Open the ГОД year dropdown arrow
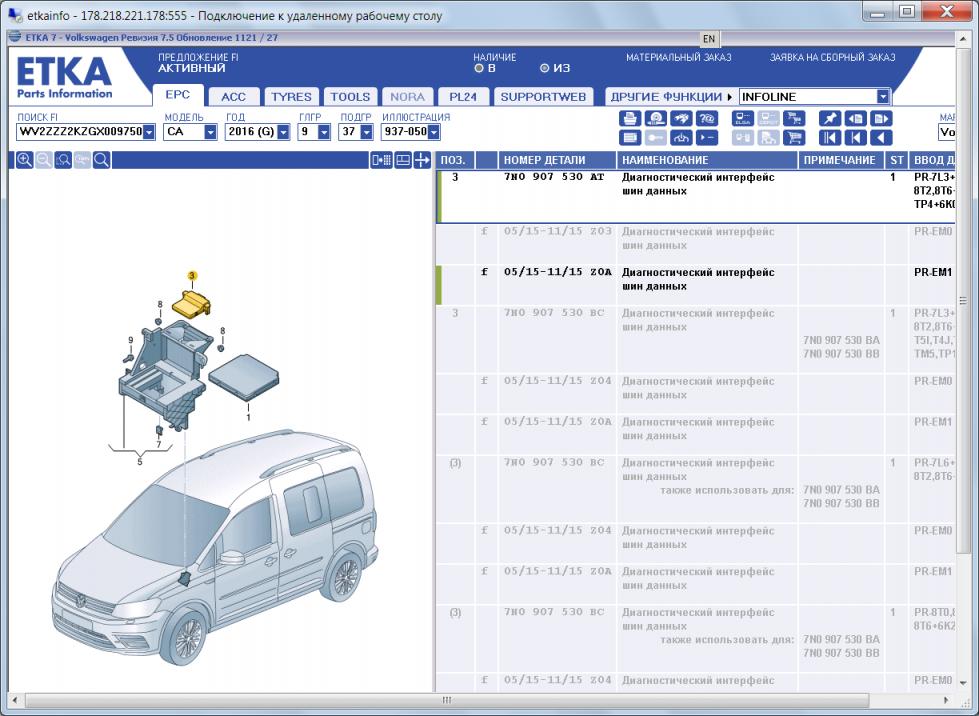The image size is (979, 716). point(283,132)
